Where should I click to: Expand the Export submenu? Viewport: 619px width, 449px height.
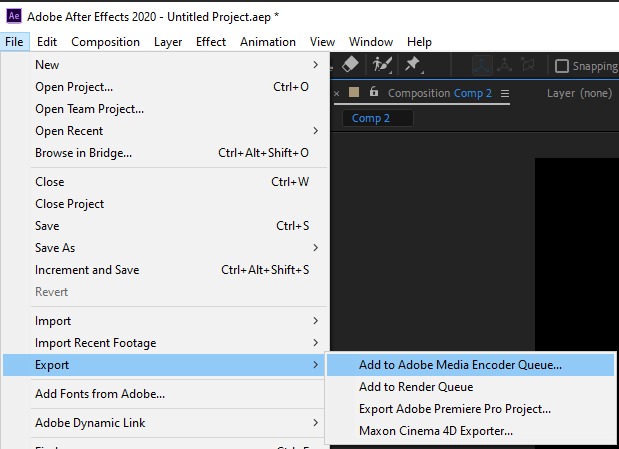(166, 365)
